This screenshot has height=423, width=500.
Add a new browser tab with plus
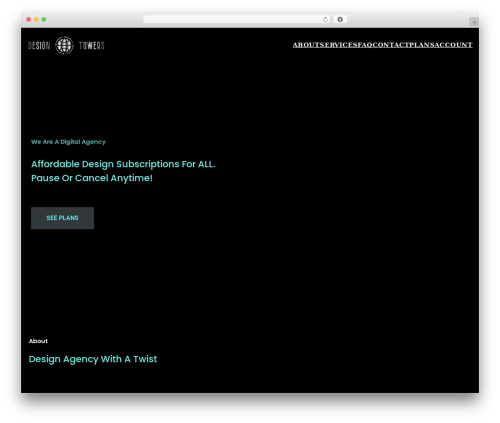point(474,22)
